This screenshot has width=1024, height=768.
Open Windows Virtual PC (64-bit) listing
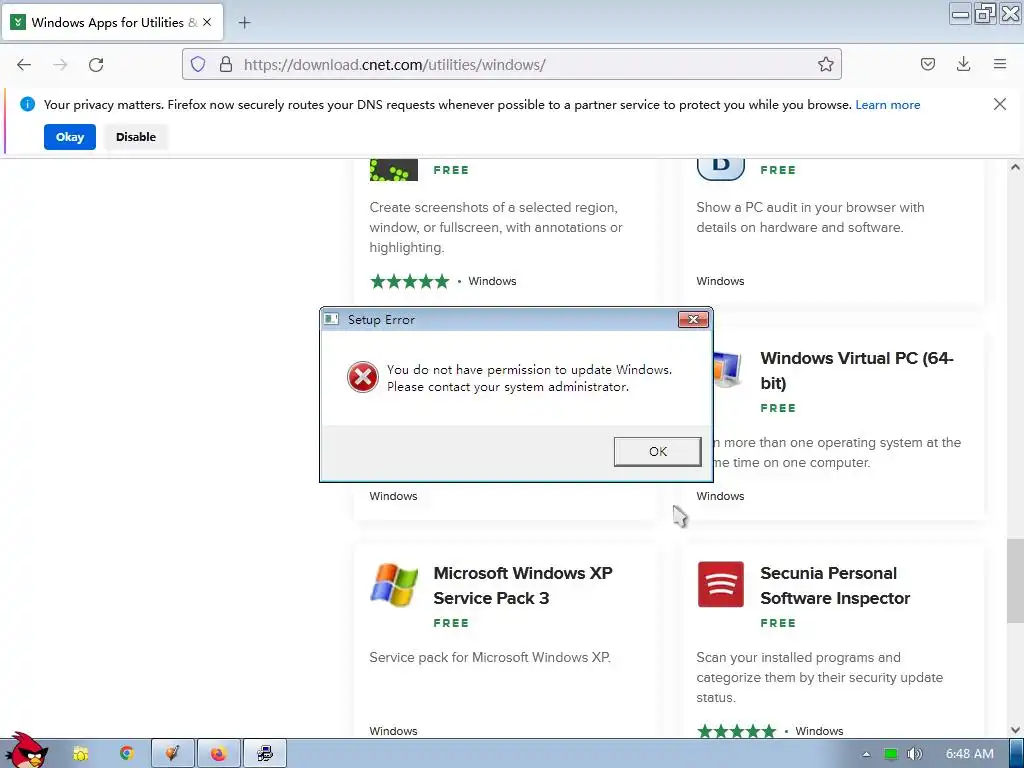(x=856, y=370)
